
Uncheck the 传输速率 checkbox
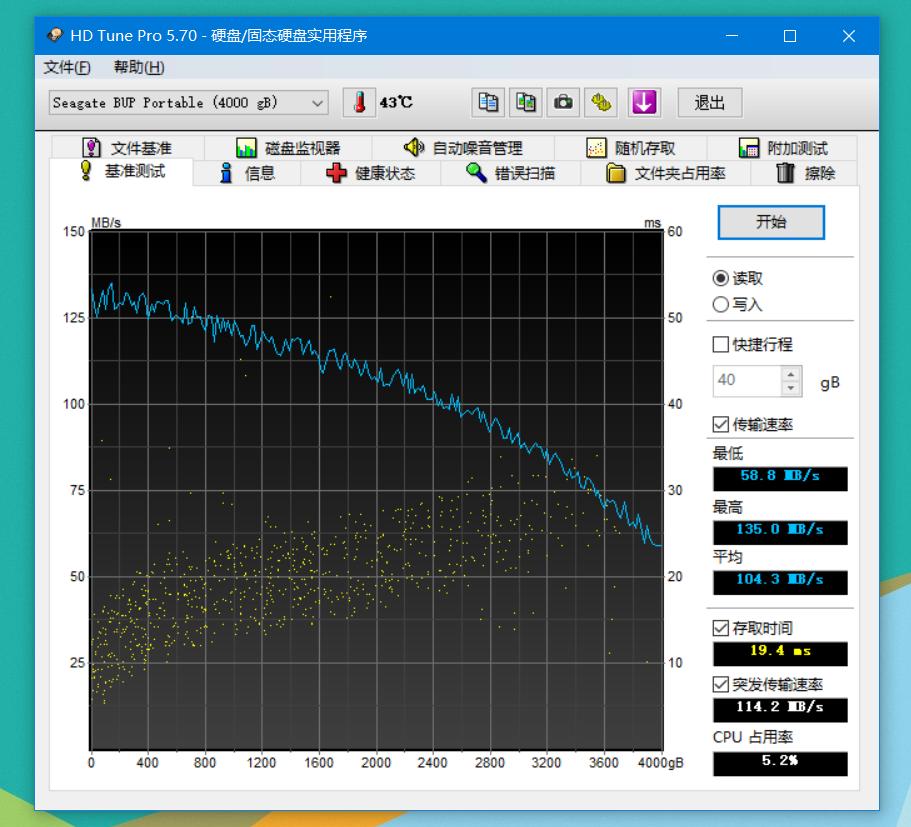pos(720,424)
